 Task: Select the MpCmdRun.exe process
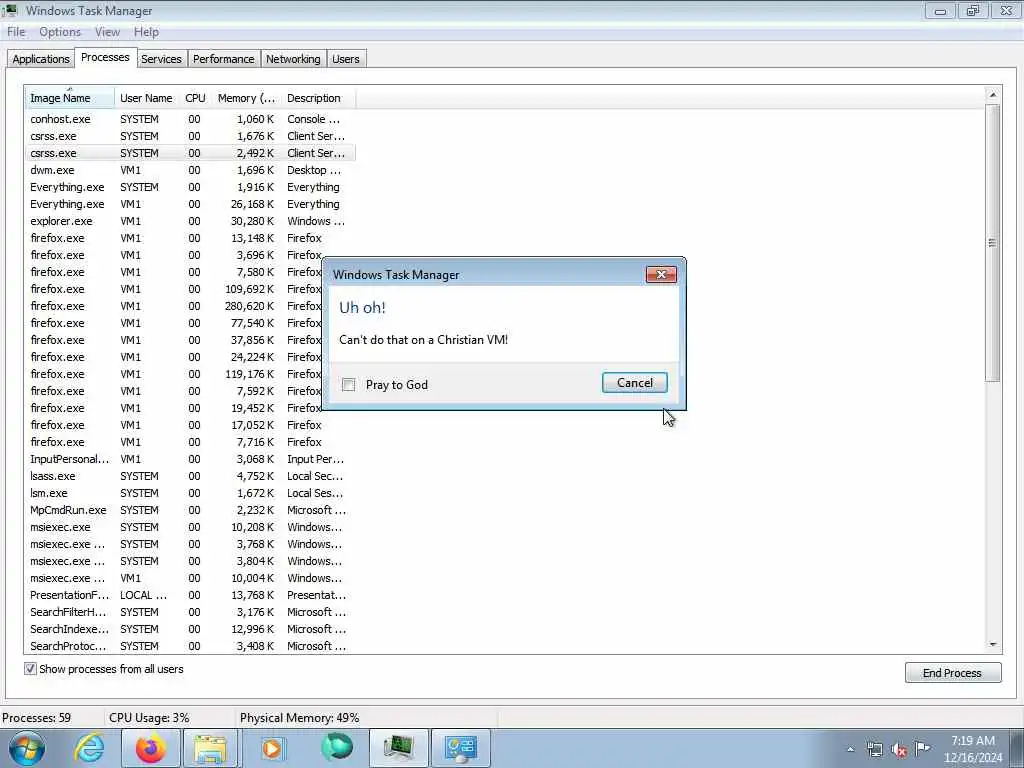(x=191, y=510)
